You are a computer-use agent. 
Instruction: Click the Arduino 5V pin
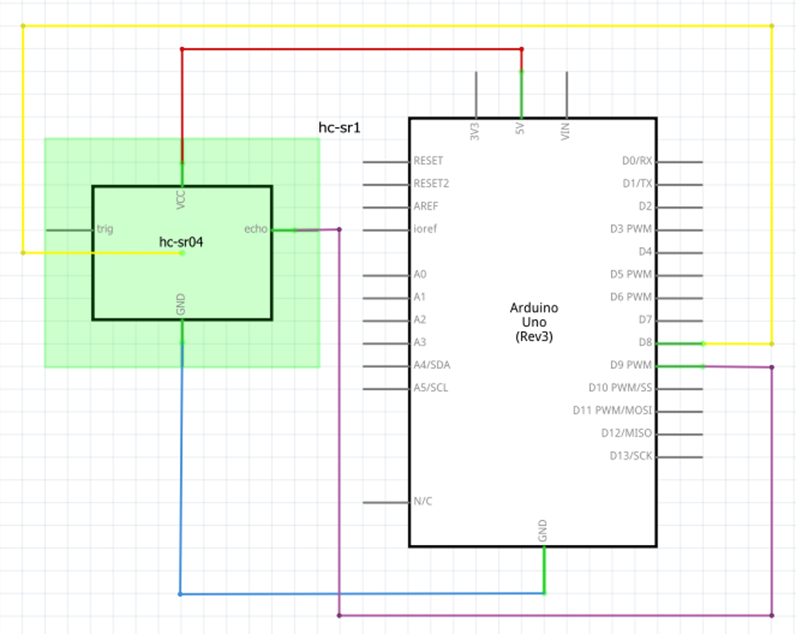(521, 95)
